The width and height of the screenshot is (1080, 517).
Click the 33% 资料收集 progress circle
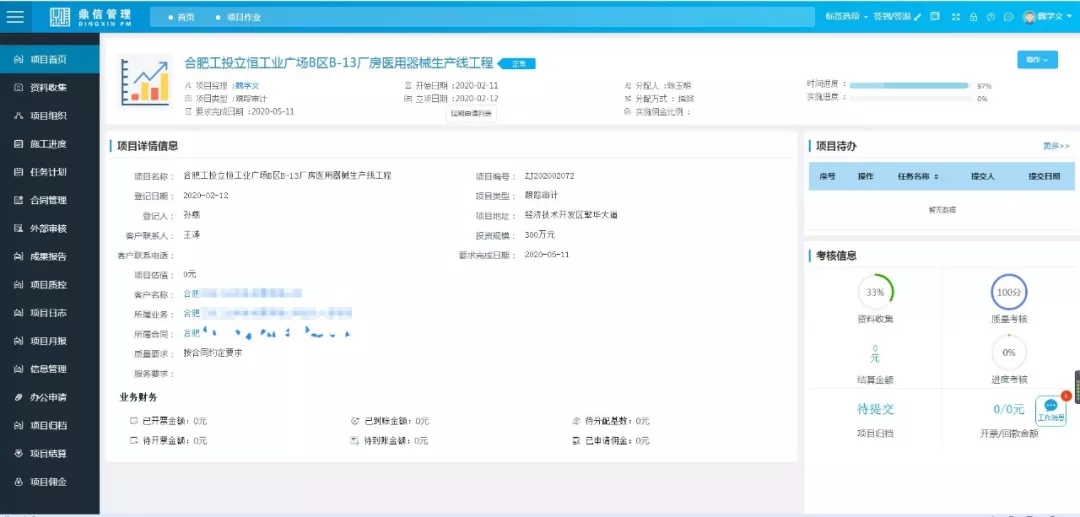(875, 293)
